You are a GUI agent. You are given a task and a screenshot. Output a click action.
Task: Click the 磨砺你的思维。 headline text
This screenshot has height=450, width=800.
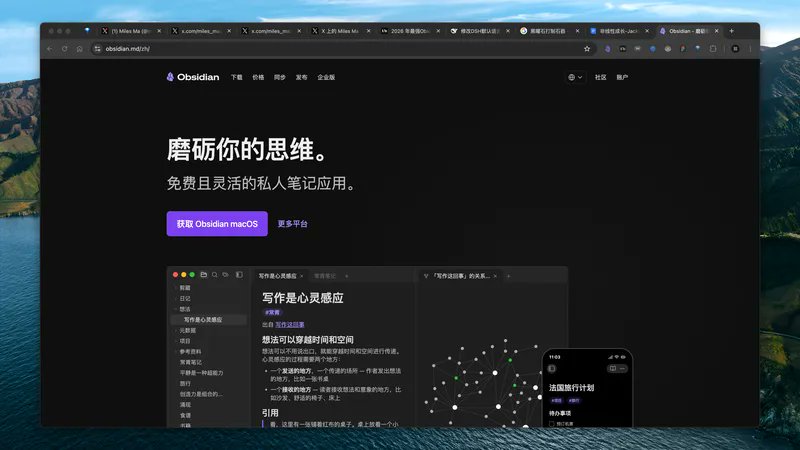(x=247, y=150)
